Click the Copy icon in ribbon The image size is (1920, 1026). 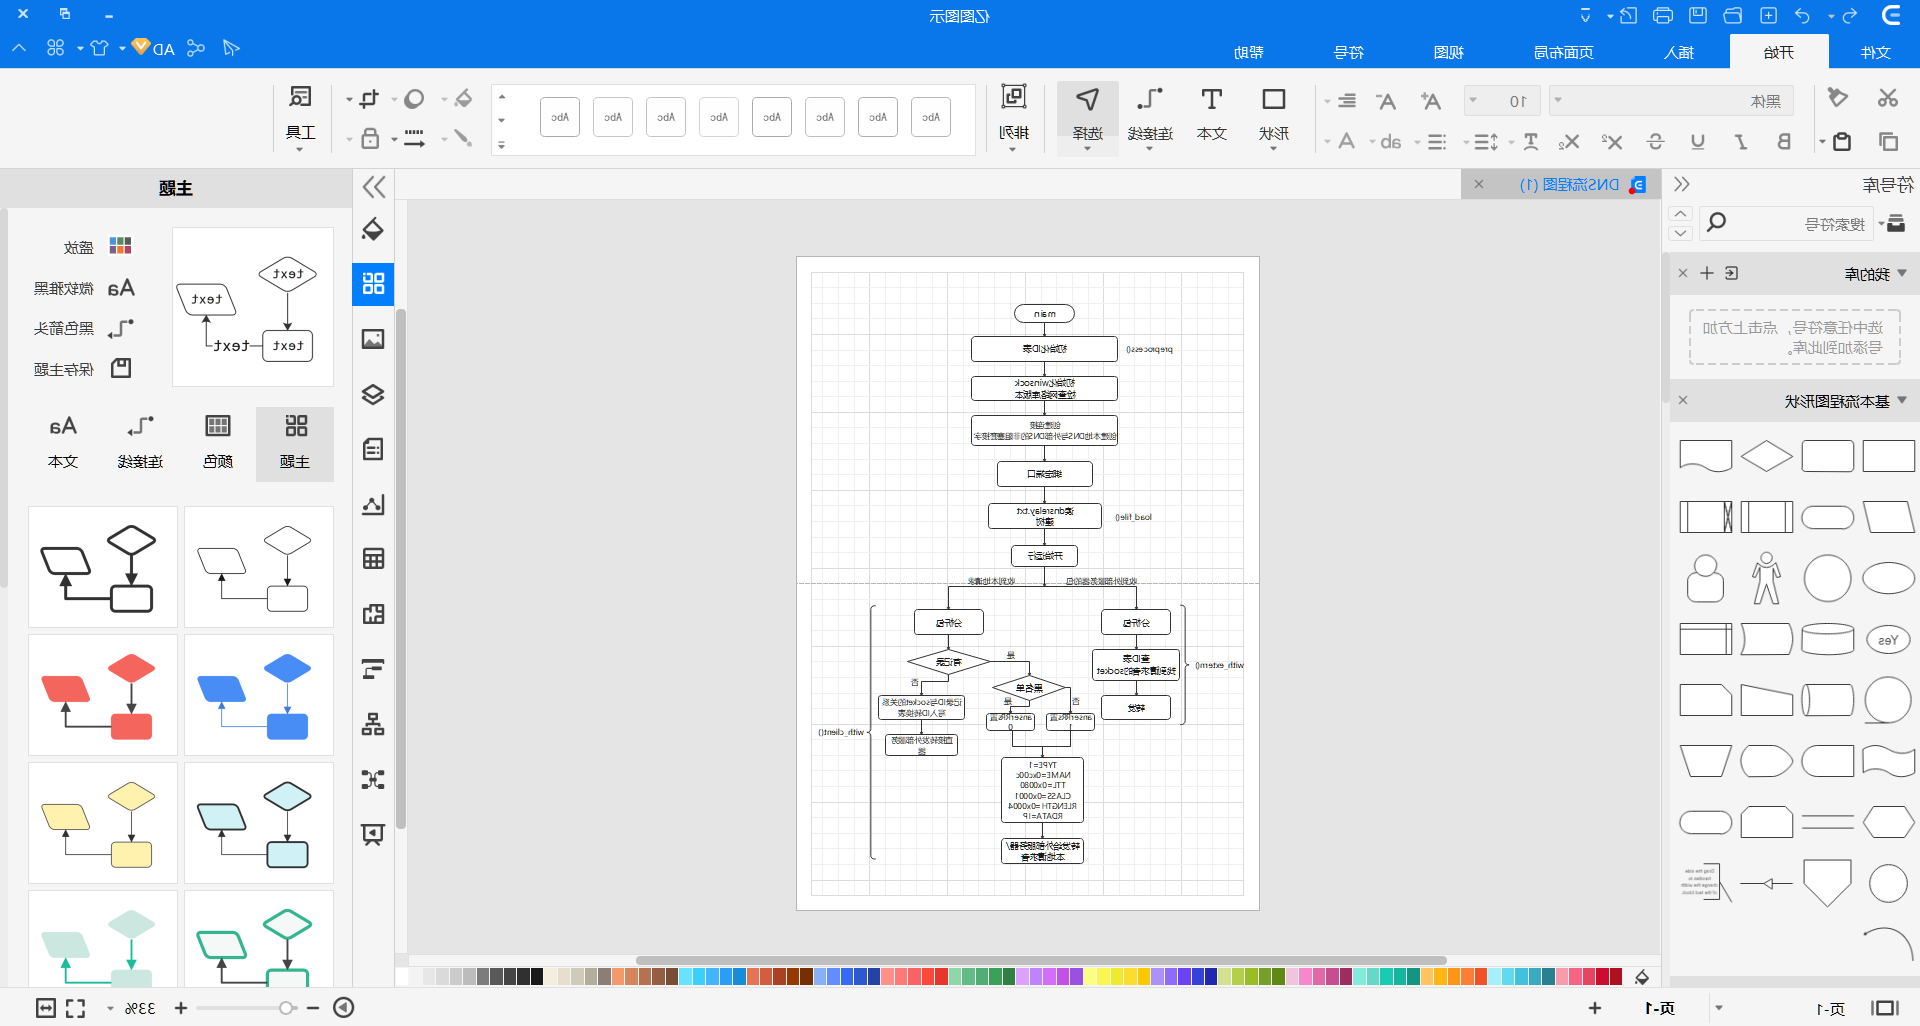coord(1888,142)
